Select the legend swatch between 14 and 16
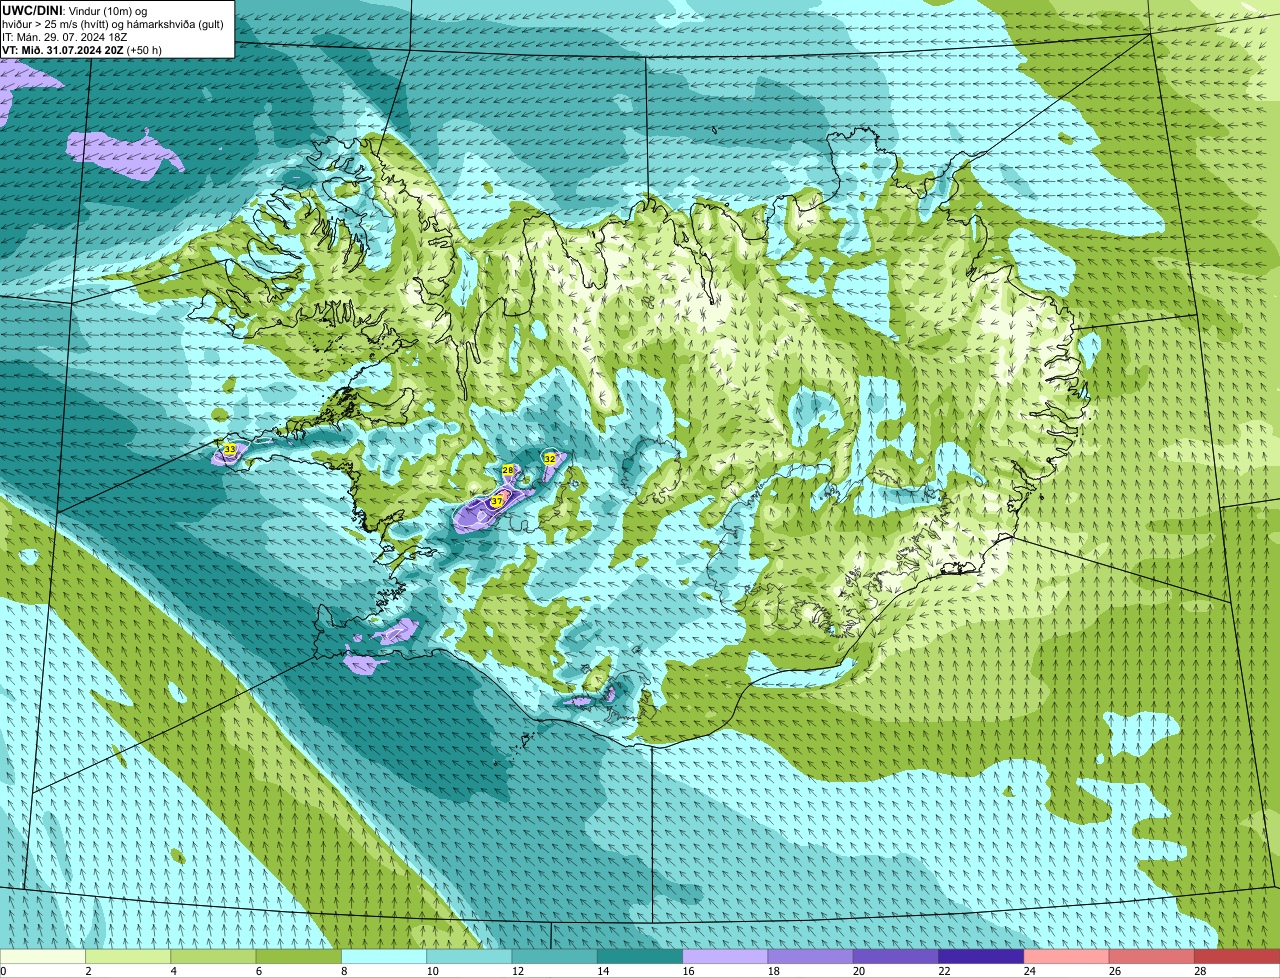Viewport: 1280px width, 978px height. (x=640, y=956)
